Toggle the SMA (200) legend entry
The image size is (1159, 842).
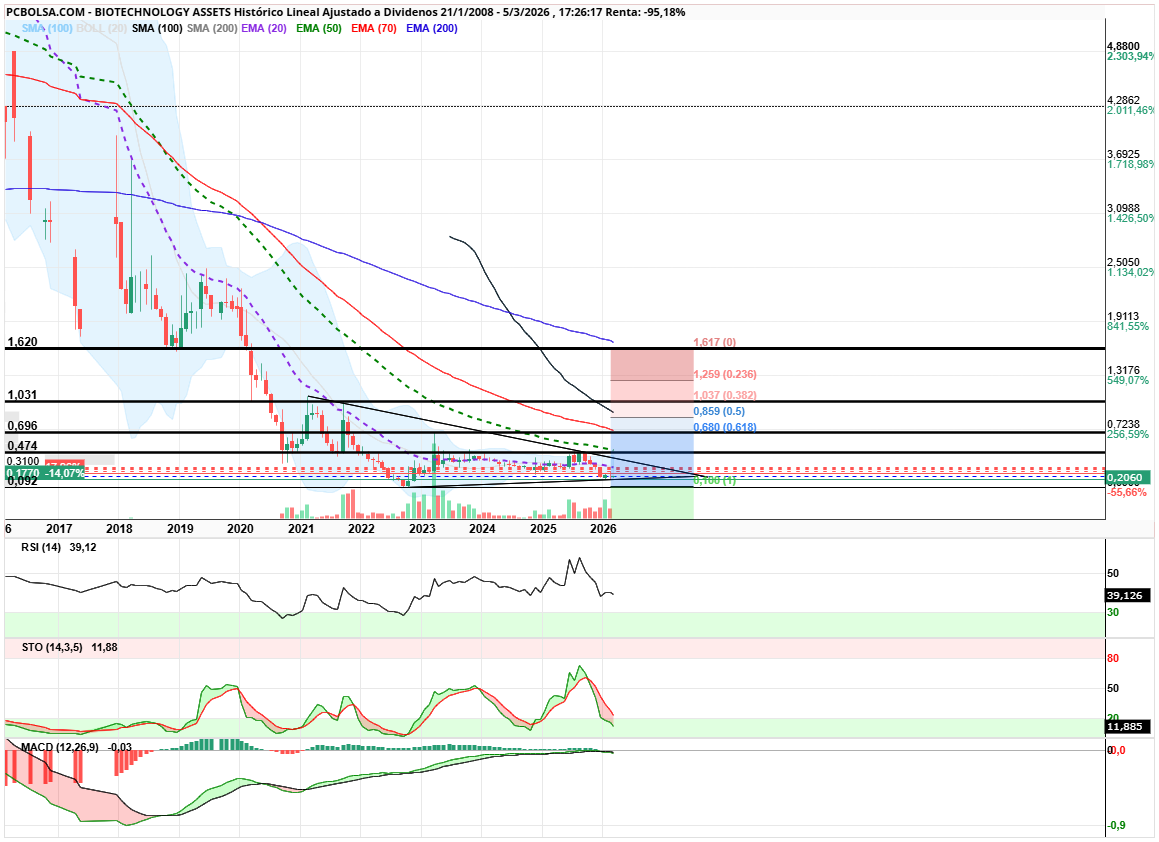(x=211, y=29)
